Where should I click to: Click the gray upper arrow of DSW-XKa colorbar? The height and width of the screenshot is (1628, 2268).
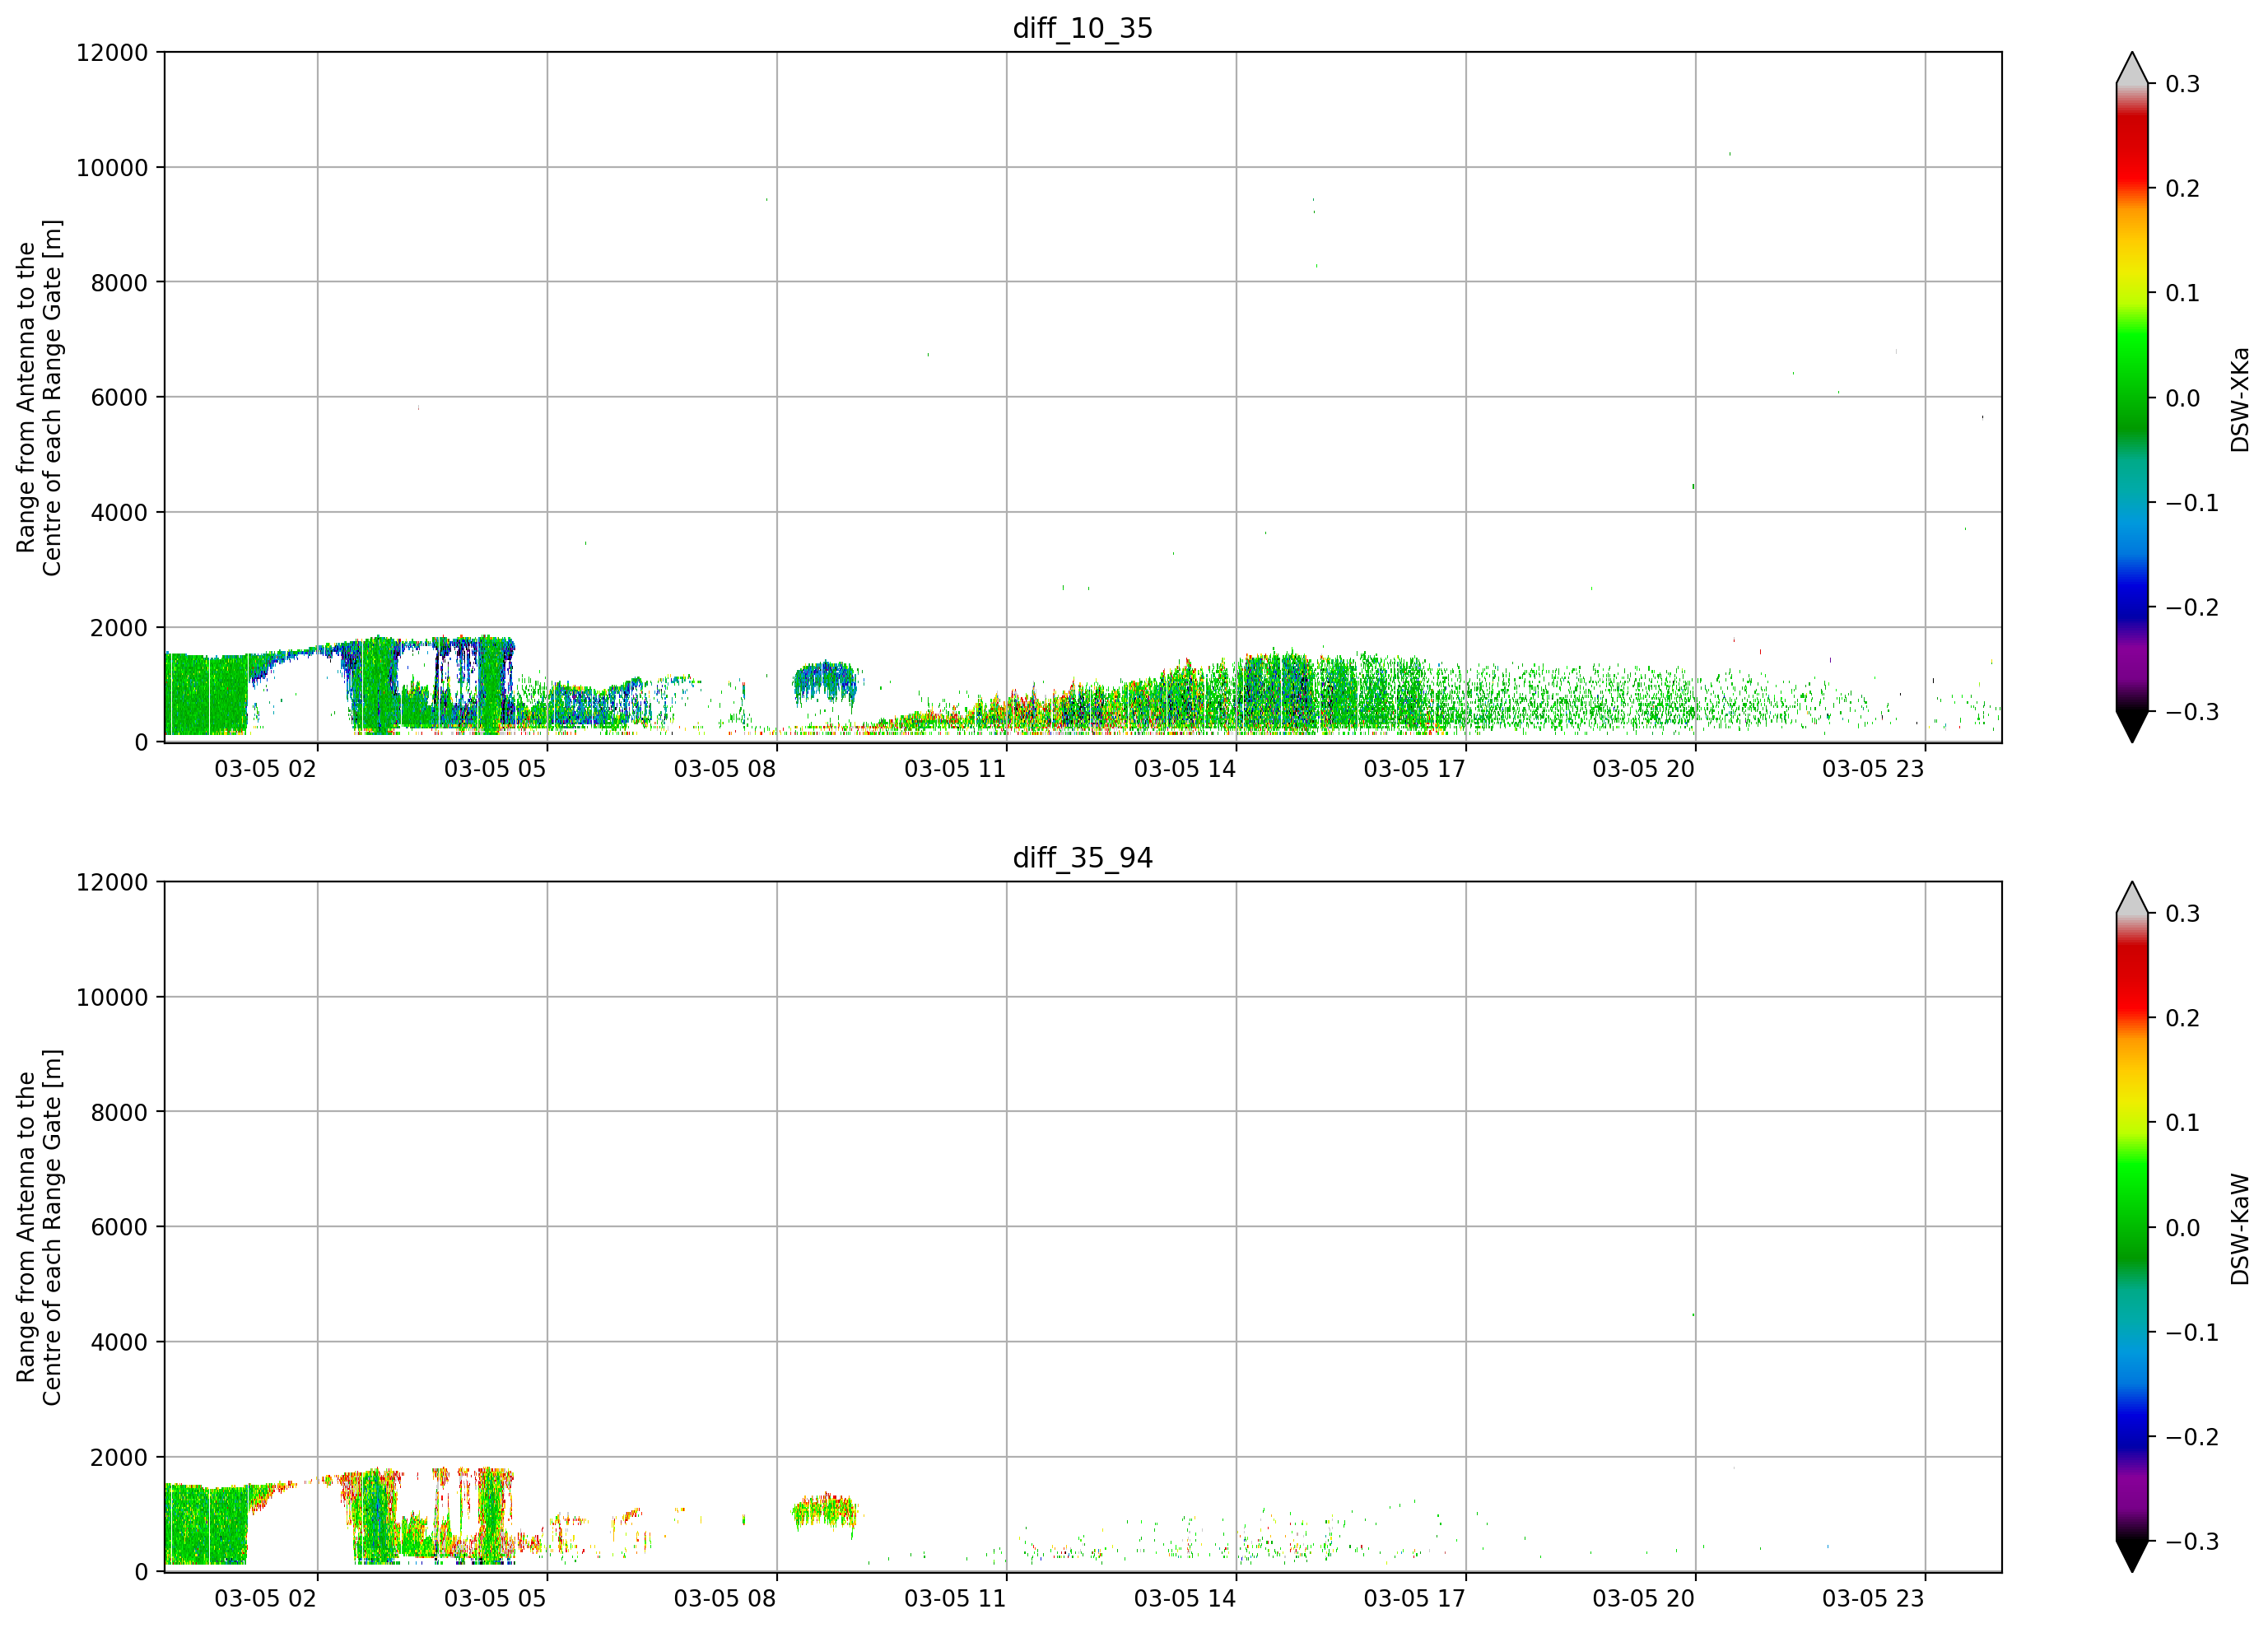[x=2131, y=69]
